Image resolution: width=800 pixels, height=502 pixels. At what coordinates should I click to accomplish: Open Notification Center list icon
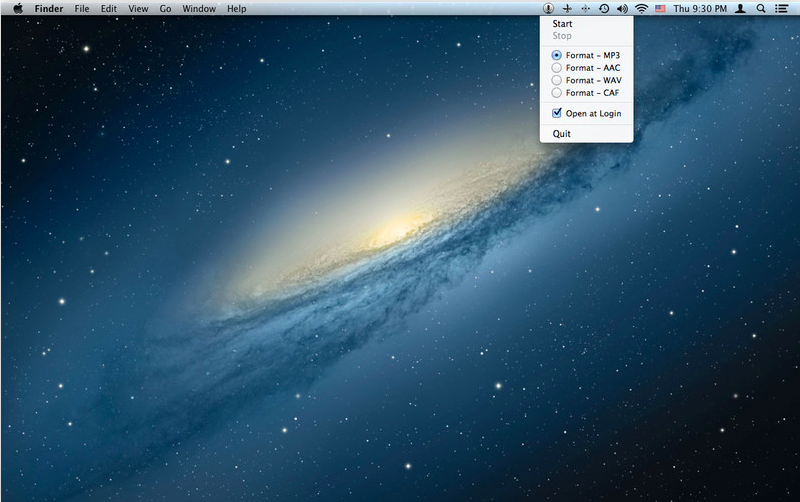(781, 8)
